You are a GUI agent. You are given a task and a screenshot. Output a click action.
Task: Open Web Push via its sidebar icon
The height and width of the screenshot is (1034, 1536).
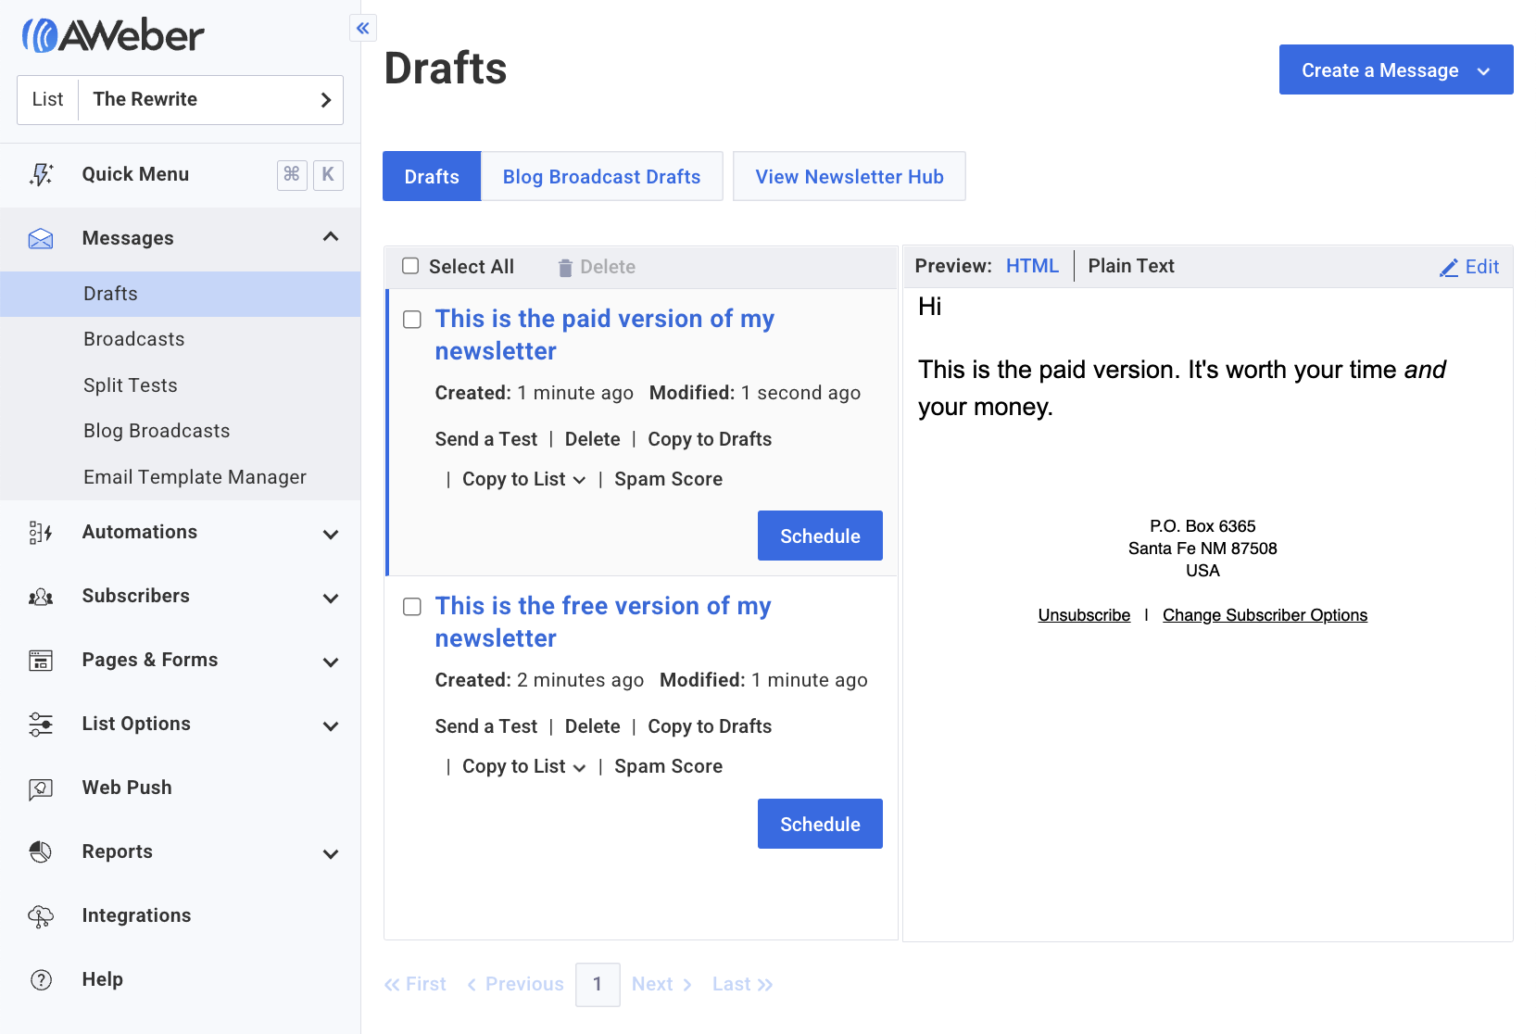[x=41, y=788]
